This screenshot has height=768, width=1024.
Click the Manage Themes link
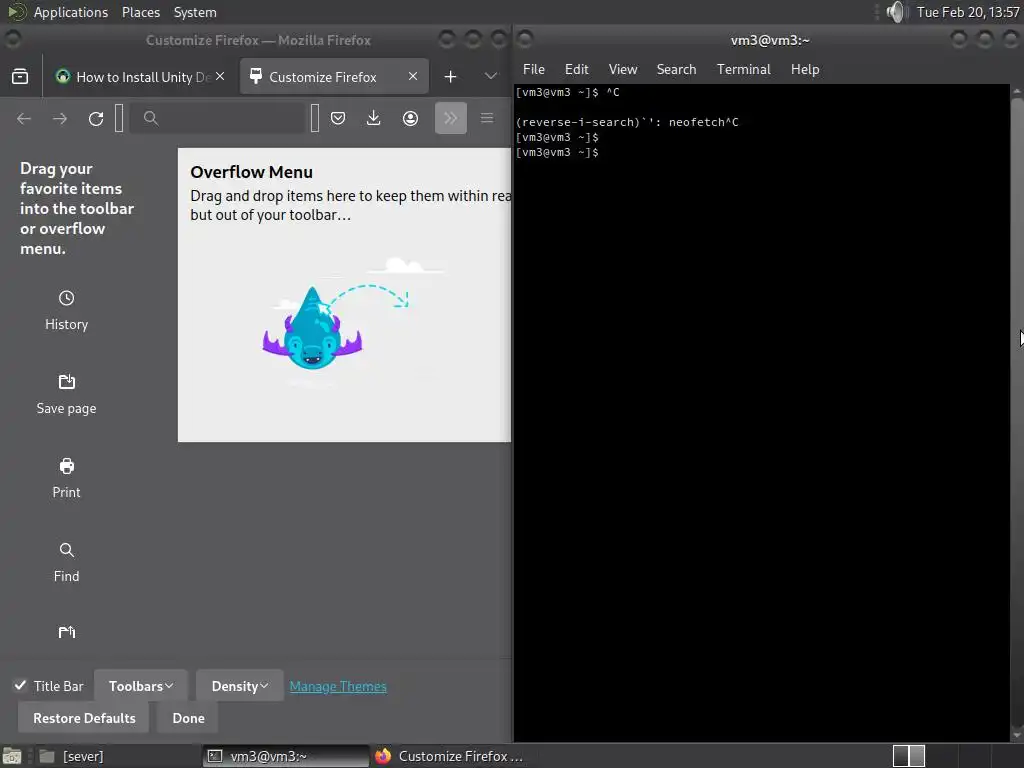[338, 686]
